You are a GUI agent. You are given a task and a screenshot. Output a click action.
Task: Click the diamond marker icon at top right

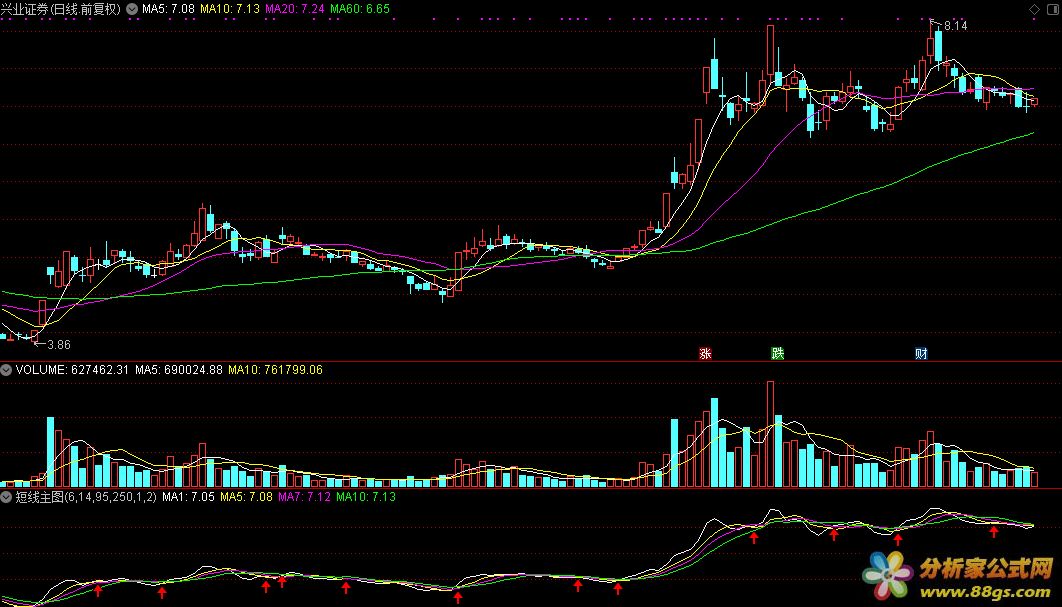(x=1034, y=9)
